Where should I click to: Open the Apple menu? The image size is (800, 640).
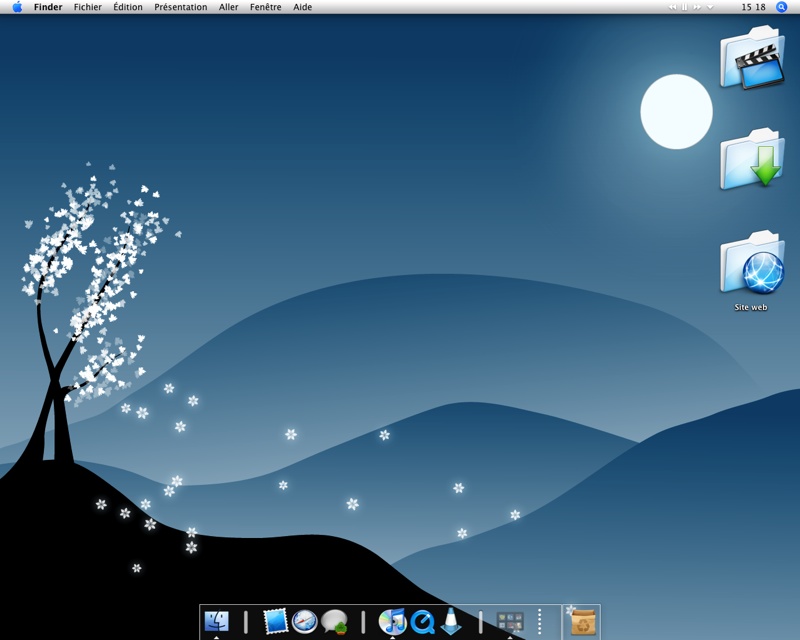tap(17, 7)
